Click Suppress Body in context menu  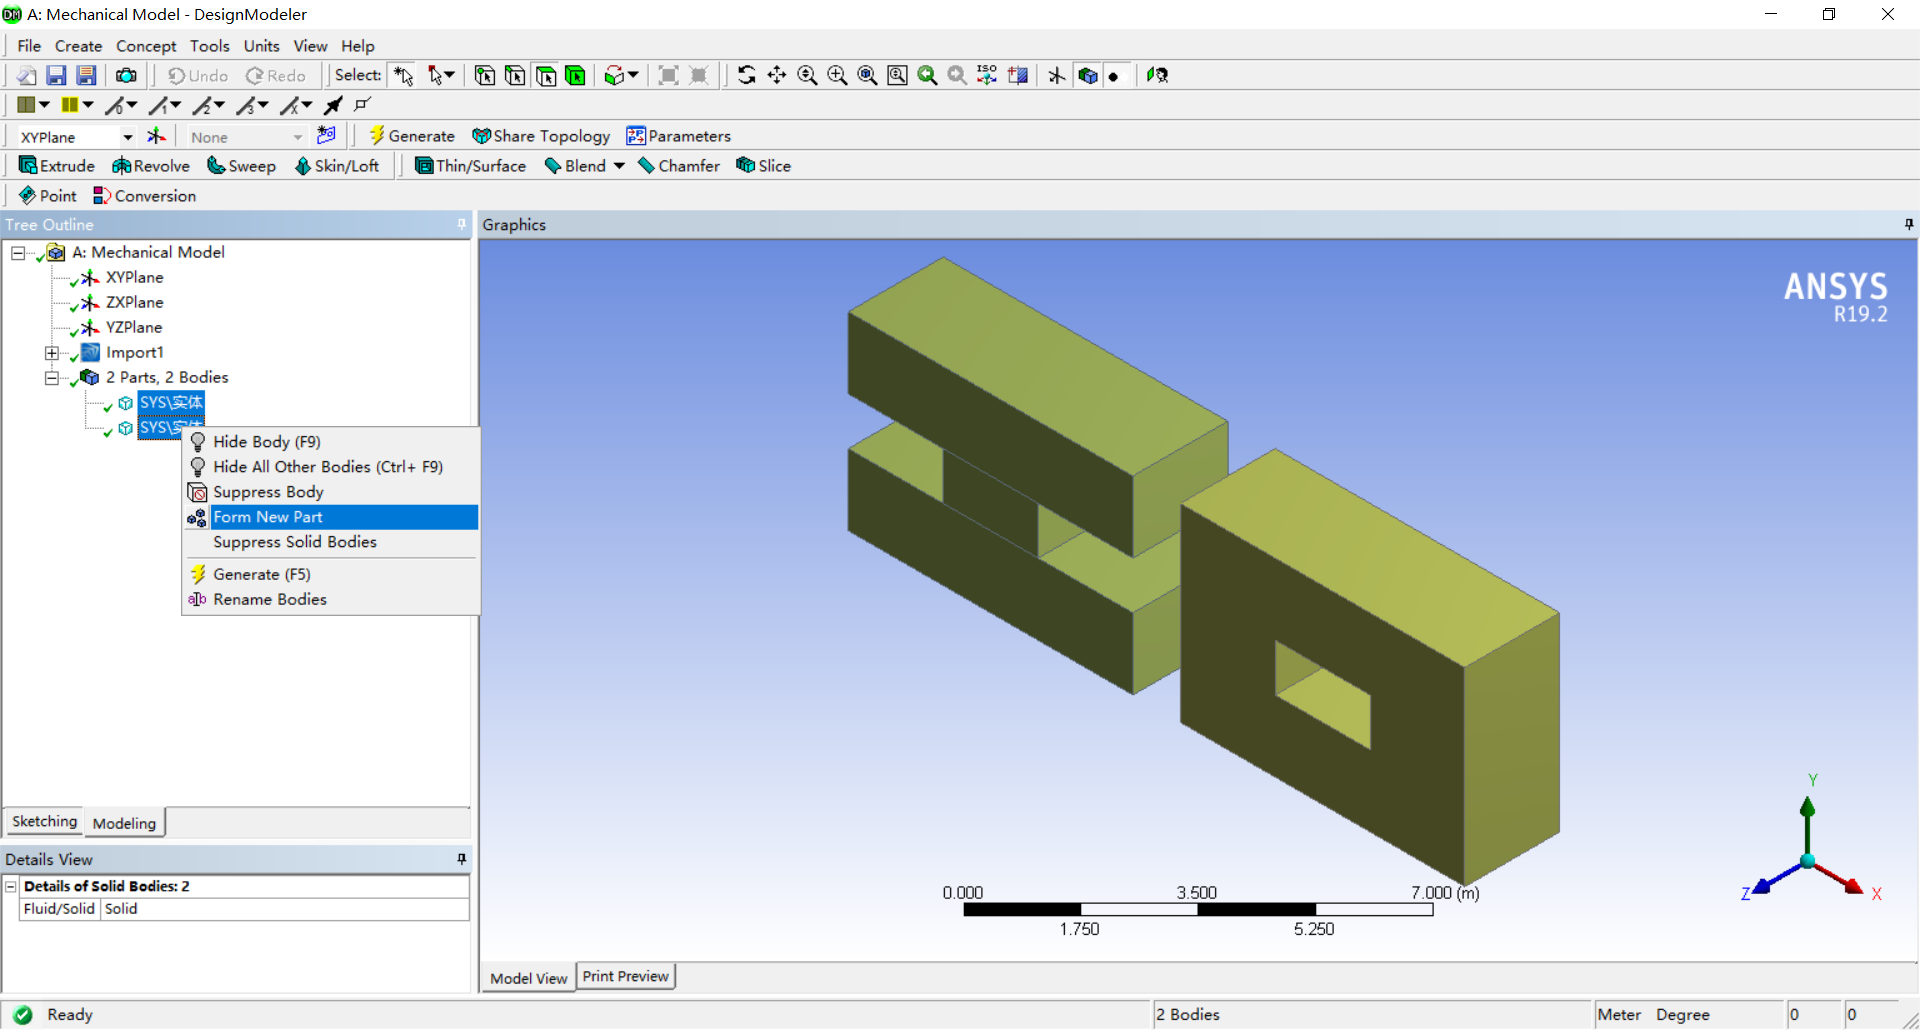[x=268, y=492]
